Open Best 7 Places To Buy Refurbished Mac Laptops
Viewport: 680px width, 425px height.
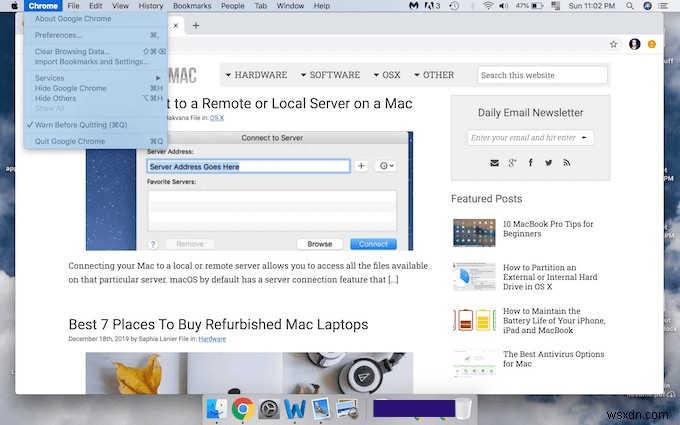pyautogui.click(x=218, y=324)
